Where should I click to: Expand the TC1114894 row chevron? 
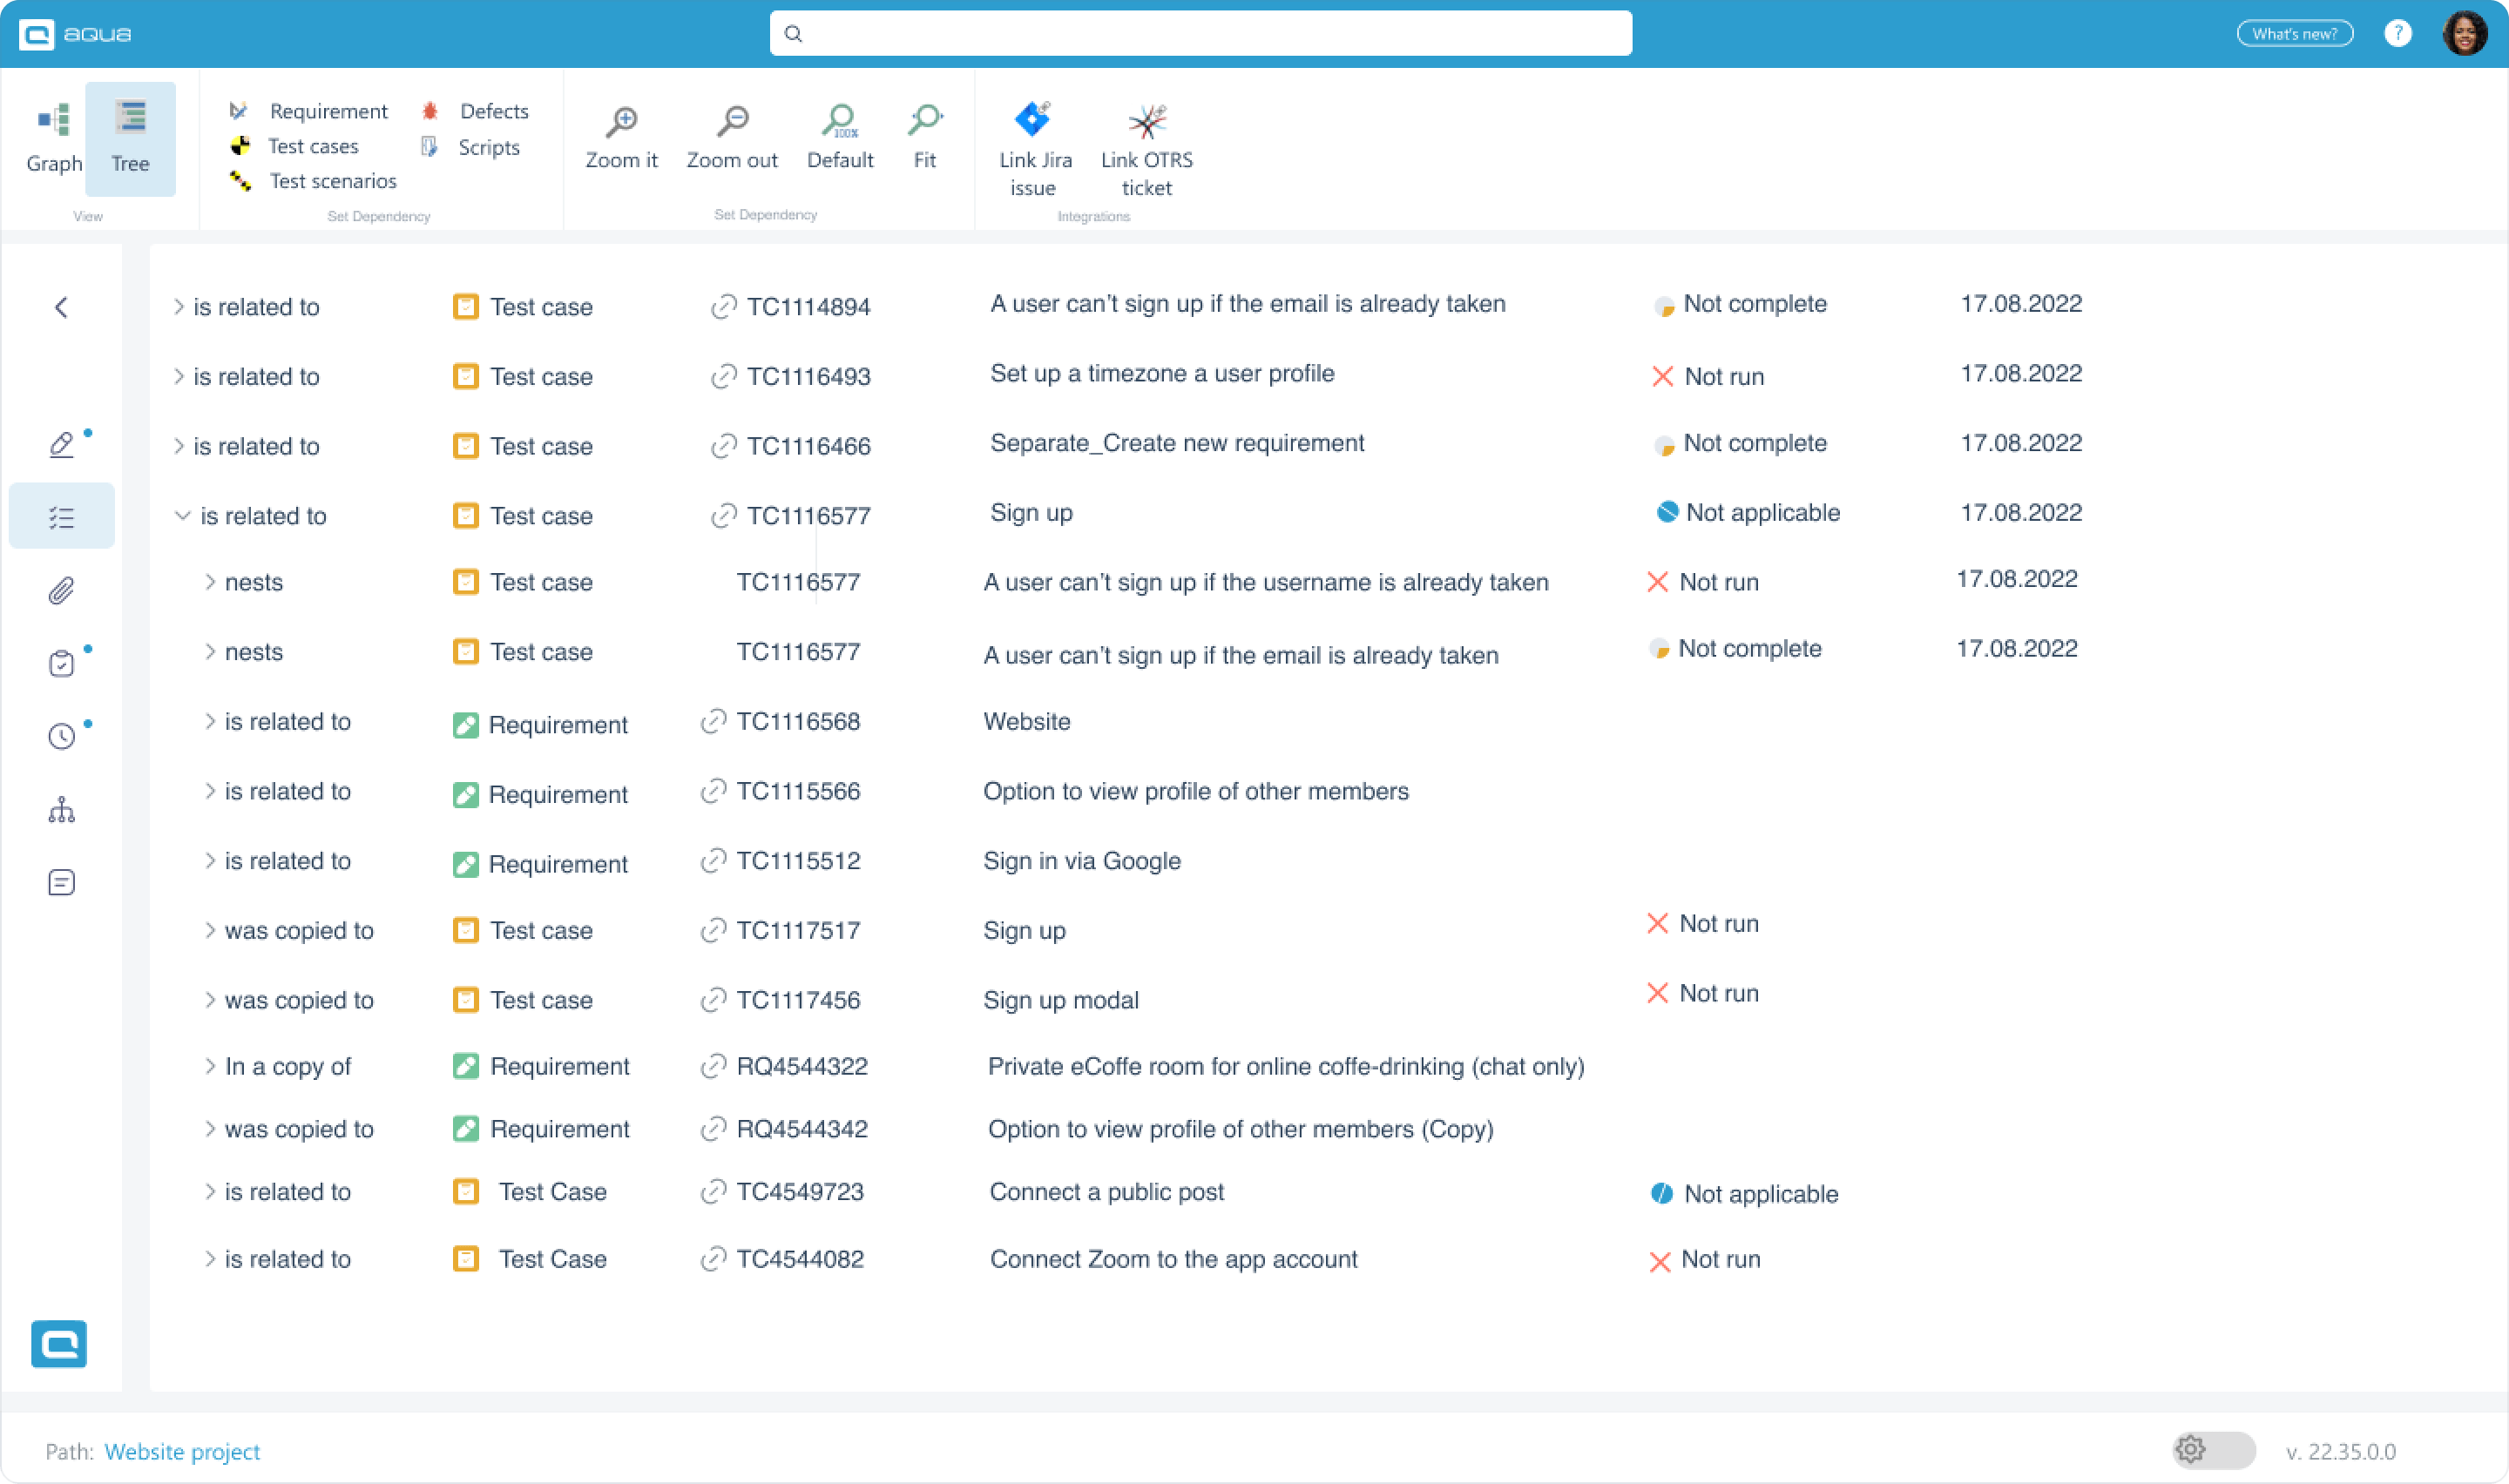(178, 307)
